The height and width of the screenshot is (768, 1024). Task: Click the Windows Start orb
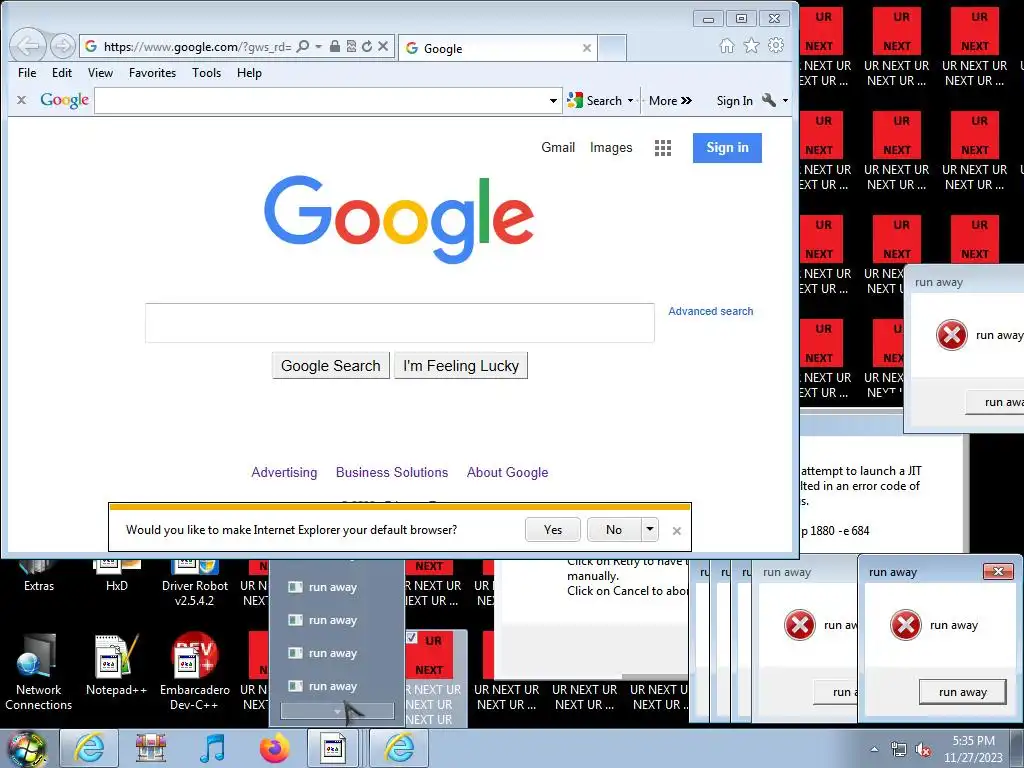point(26,748)
